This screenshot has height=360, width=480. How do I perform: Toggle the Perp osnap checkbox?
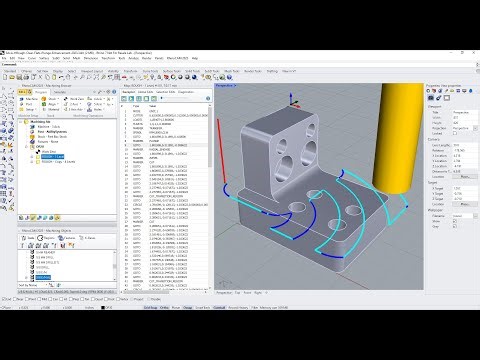(x=71, y=299)
